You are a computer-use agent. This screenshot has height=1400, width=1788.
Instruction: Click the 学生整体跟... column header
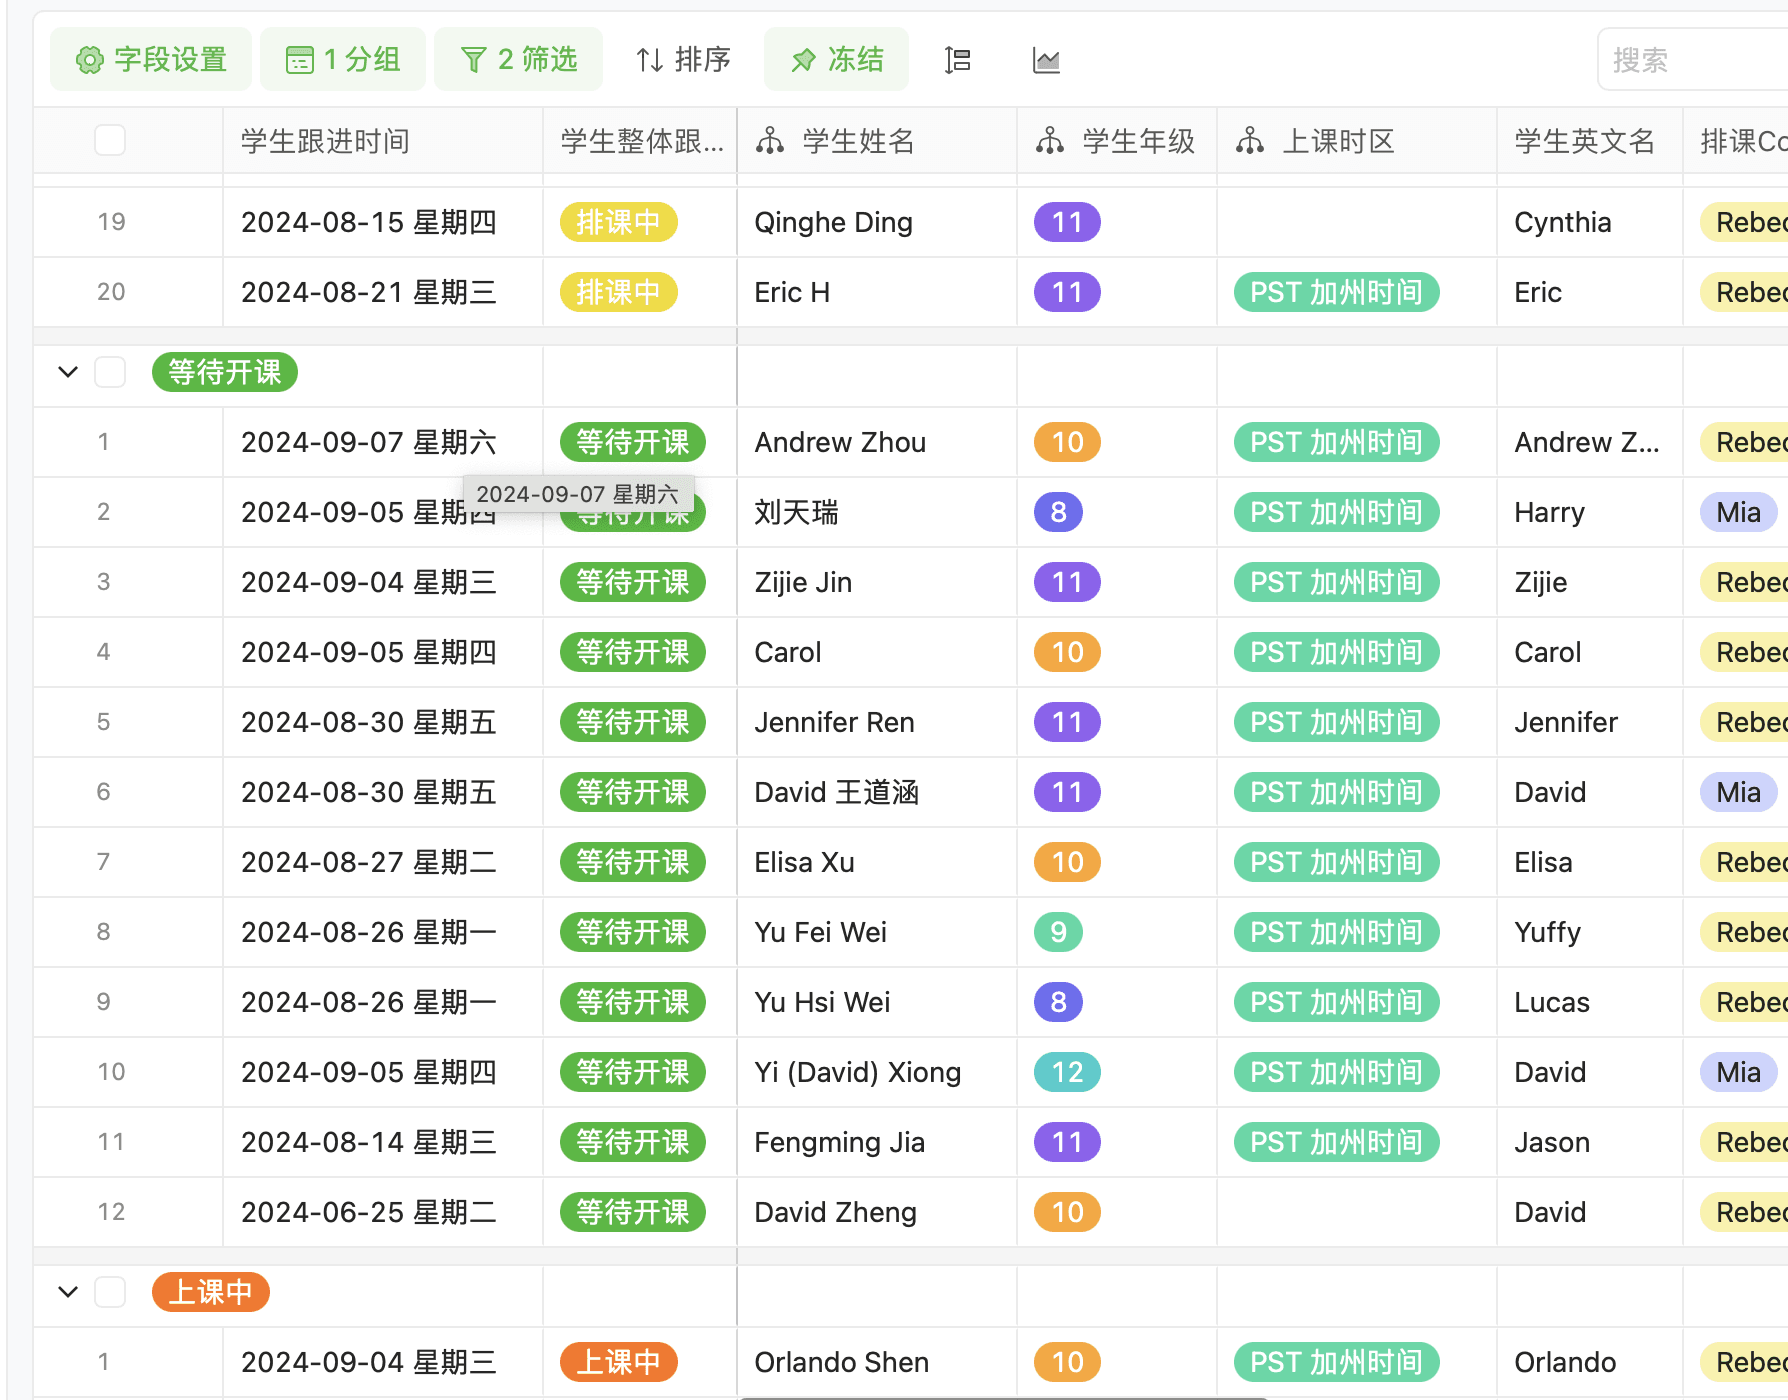(x=640, y=141)
